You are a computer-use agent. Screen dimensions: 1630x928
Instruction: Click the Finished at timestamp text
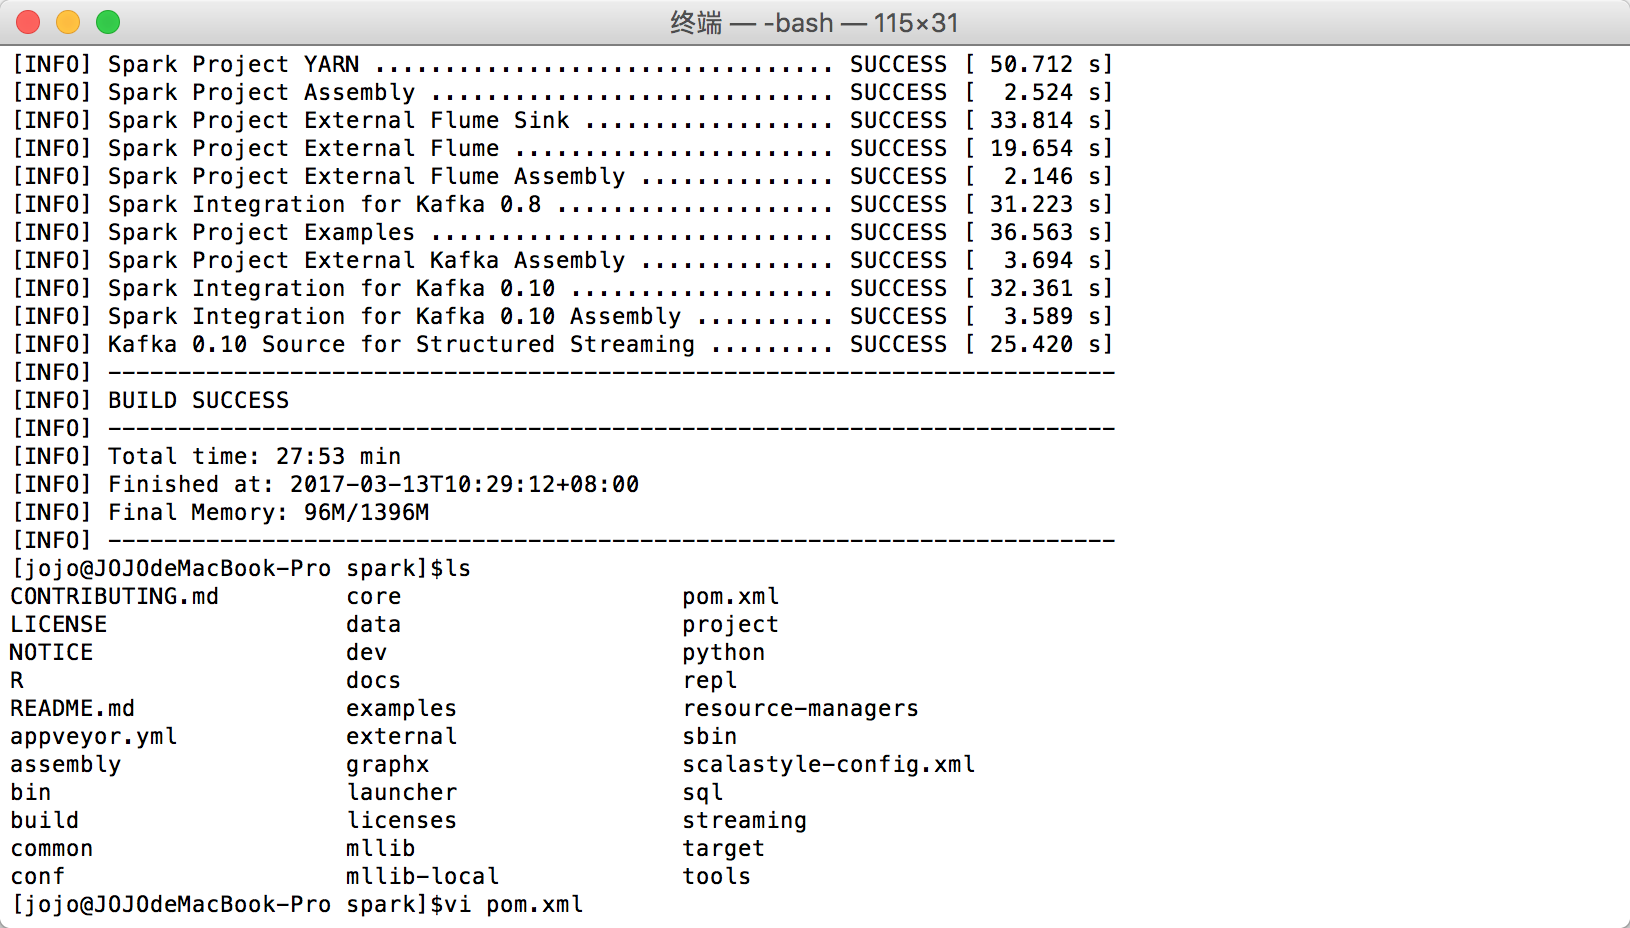pos(373,484)
